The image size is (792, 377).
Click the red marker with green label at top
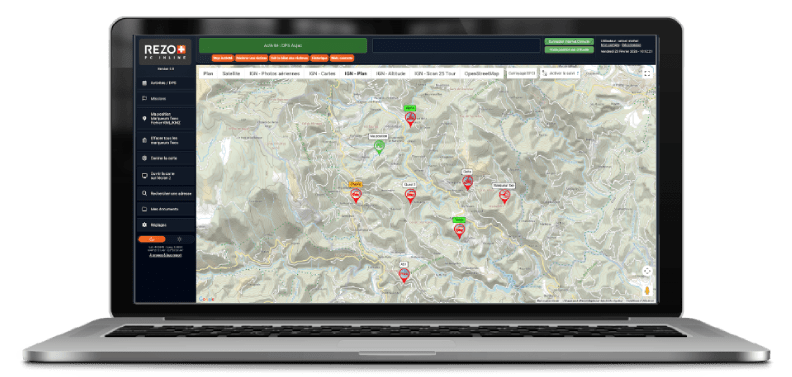pyautogui.click(x=410, y=119)
